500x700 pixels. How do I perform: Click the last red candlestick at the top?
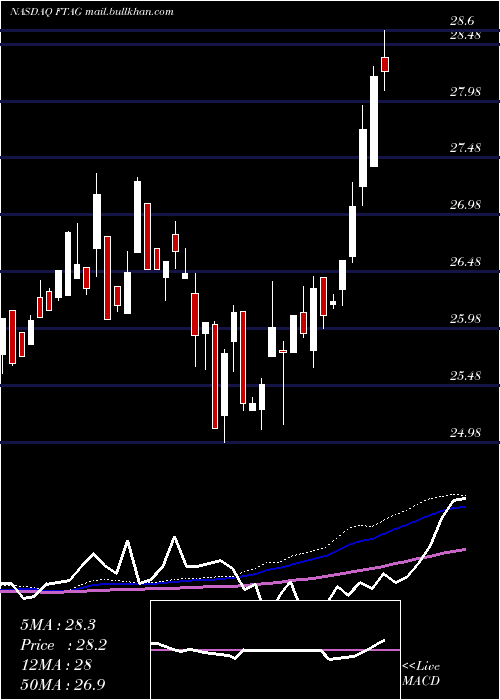[385, 64]
